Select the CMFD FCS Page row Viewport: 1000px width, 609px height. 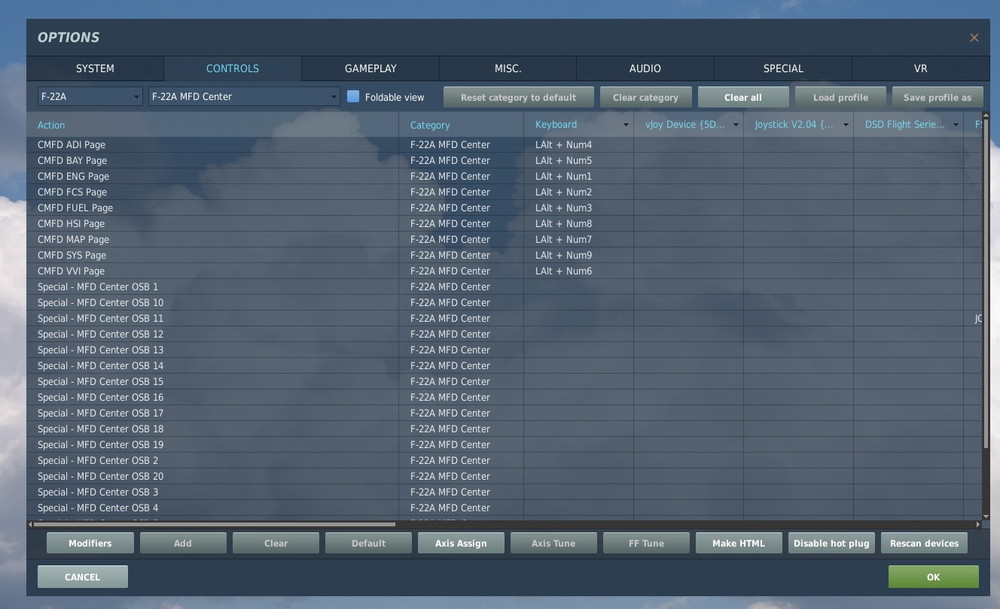tap(504, 192)
